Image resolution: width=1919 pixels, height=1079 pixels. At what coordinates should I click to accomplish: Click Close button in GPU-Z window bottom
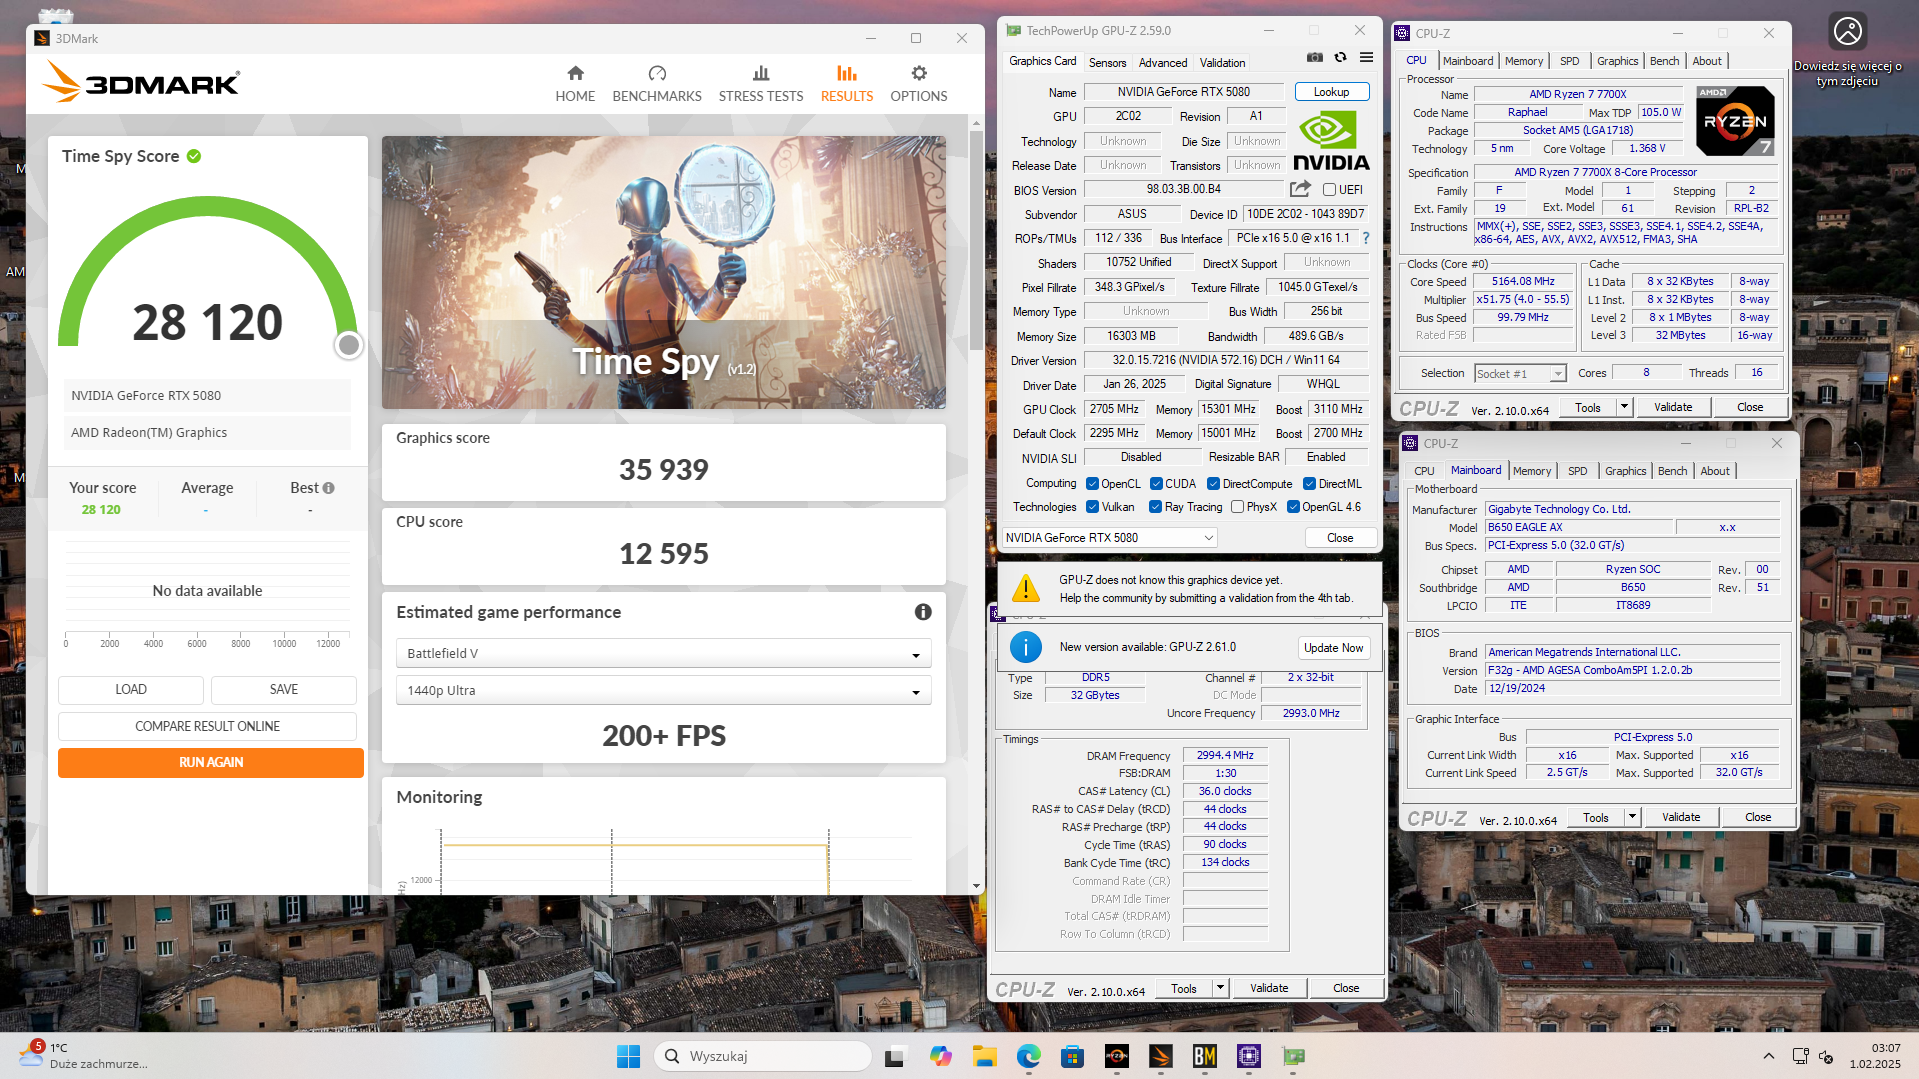[x=1340, y=538]
